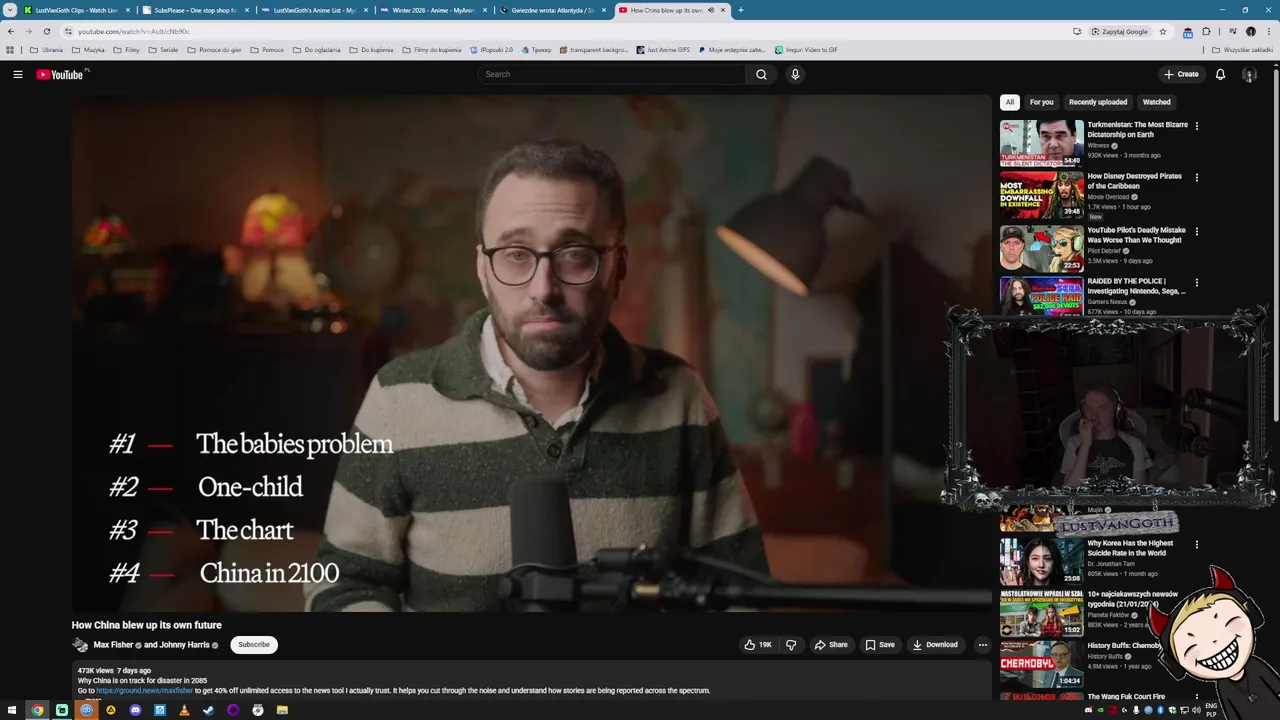Open more actions ellipsis under the video

click(x=982, y=645)
